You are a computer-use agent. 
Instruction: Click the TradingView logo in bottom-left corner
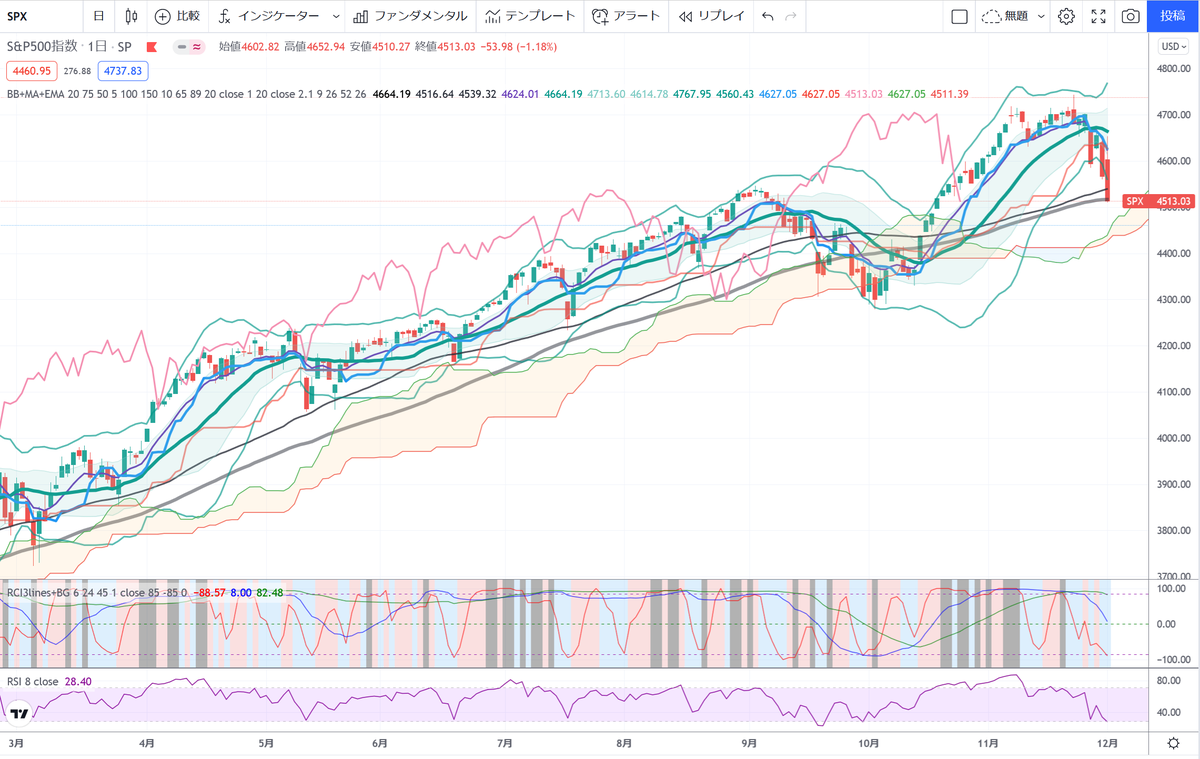18,714
